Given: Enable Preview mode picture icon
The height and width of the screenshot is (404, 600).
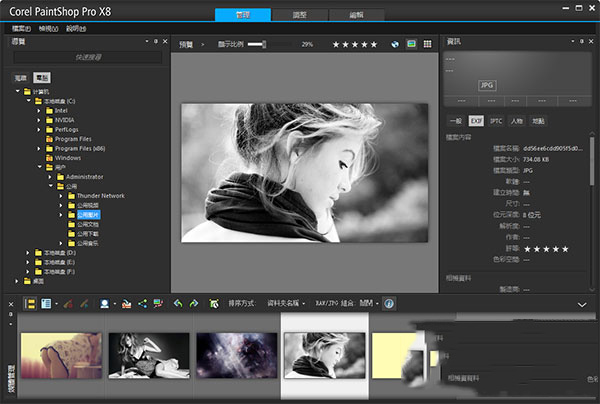Looking at the screenshot, I should point(411,44).
